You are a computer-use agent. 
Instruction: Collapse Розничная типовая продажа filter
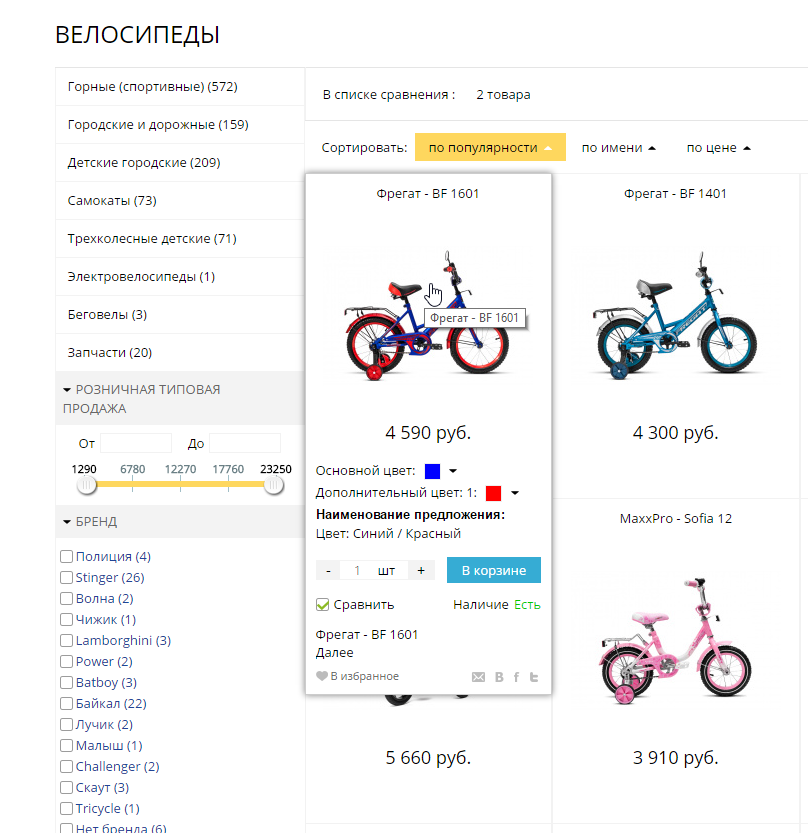pos(180,398)
